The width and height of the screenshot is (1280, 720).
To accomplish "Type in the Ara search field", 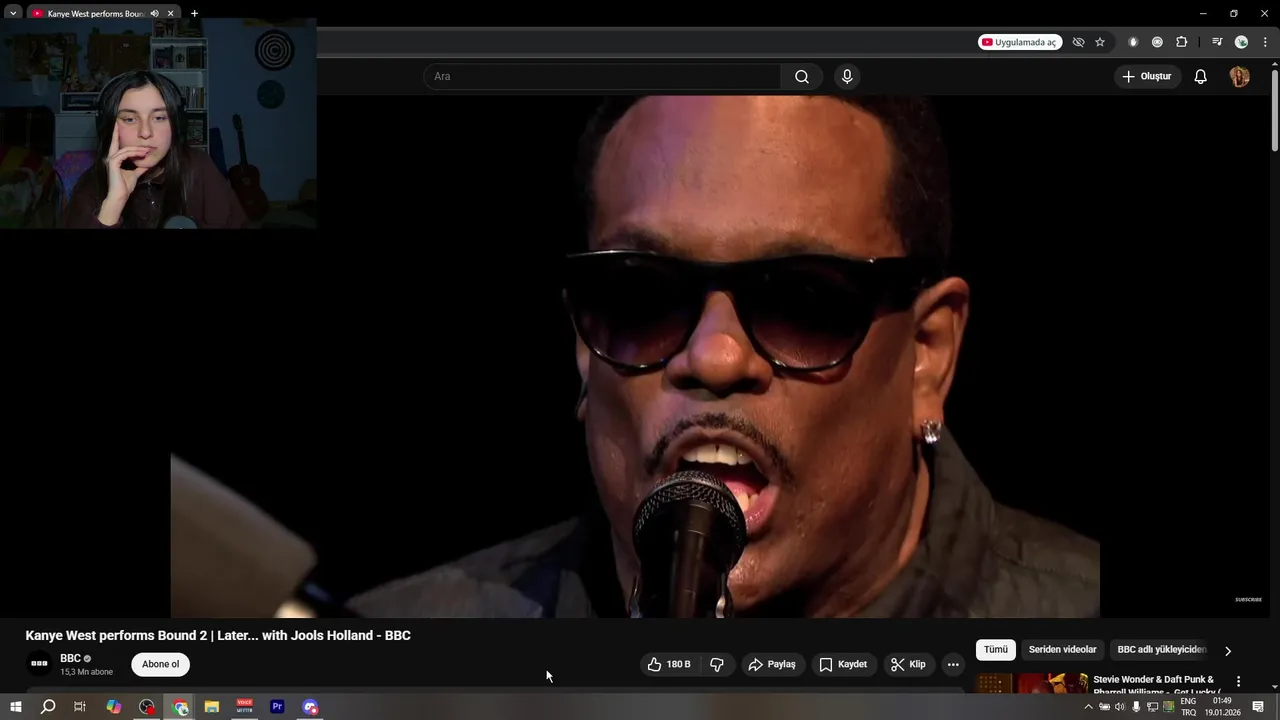I will point(603,77).
